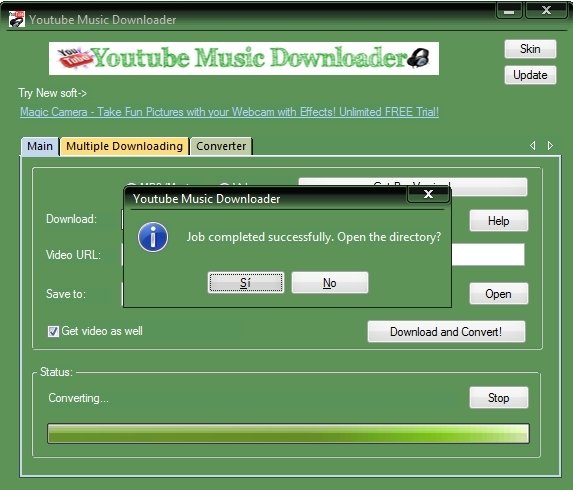This screenshot has width=573, height=490.
Task: Click Sí to open the directory
Action: click(x=246, y=282)
